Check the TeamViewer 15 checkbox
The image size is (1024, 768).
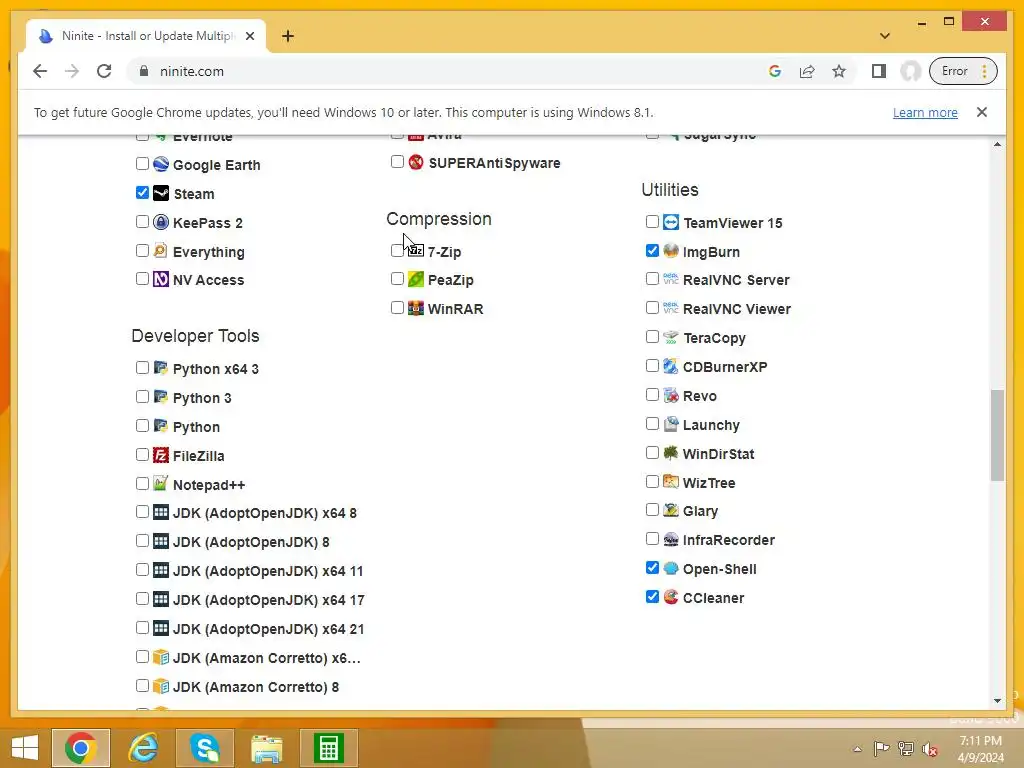pyautogui.click(x=652, y=221)
